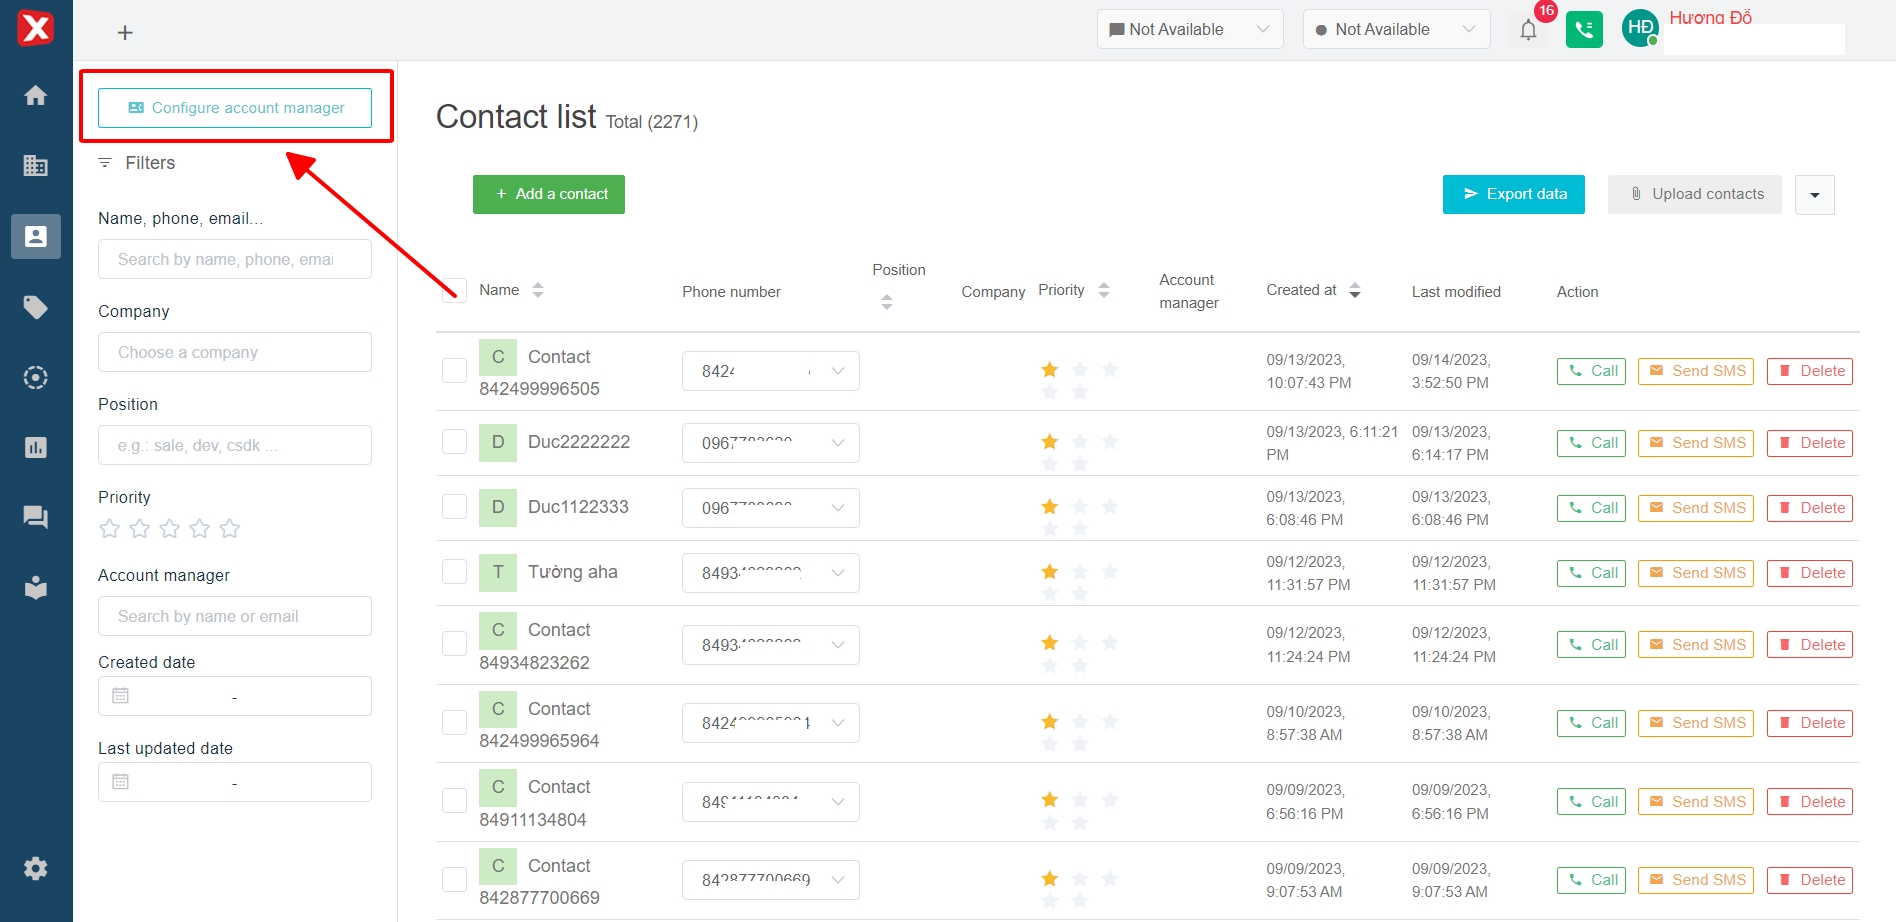Open the bar chart reports icon
The image size is (1896, 922).
coord(36,447)
